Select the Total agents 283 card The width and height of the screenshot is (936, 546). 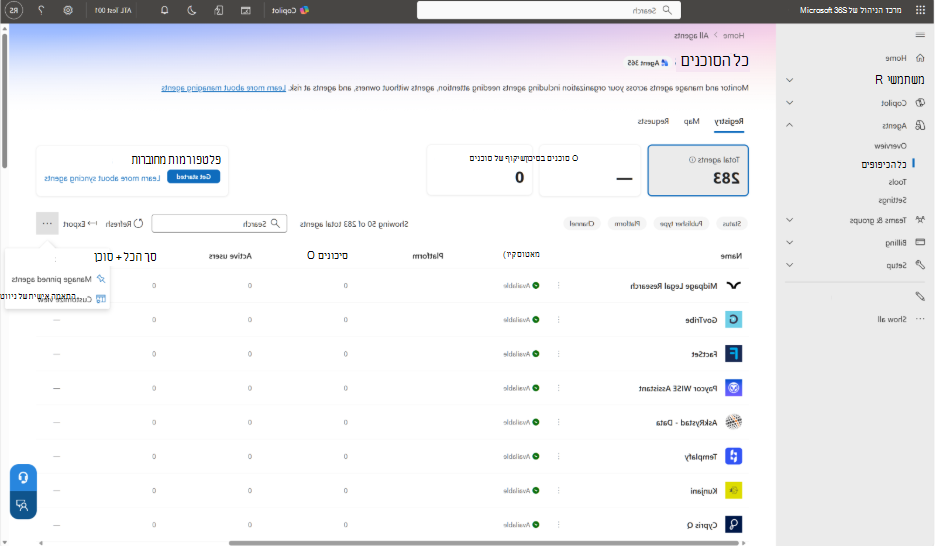pyautogui.click(x=698, y=170)
